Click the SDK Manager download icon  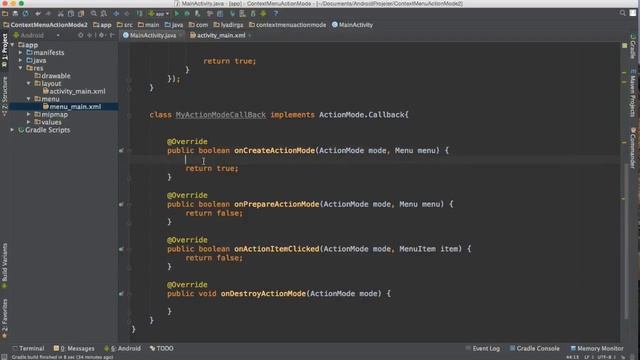(x=253, y=13)
